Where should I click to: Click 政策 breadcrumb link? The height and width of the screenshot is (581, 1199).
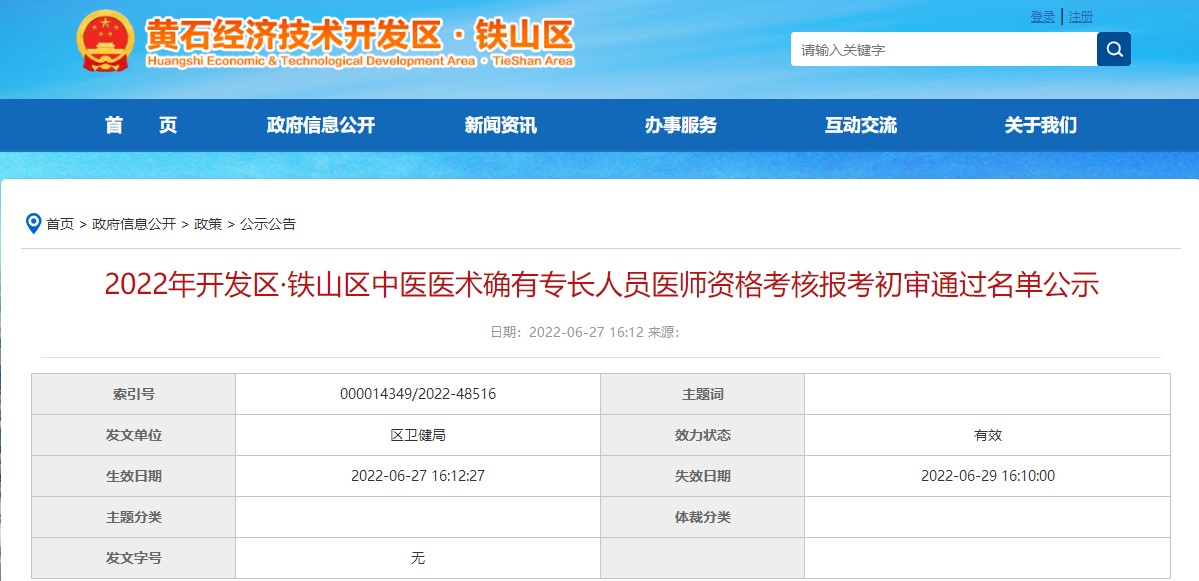208,224
